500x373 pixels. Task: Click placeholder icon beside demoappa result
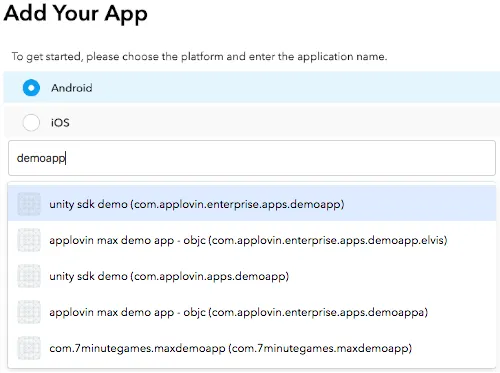(x=29, y=312)
